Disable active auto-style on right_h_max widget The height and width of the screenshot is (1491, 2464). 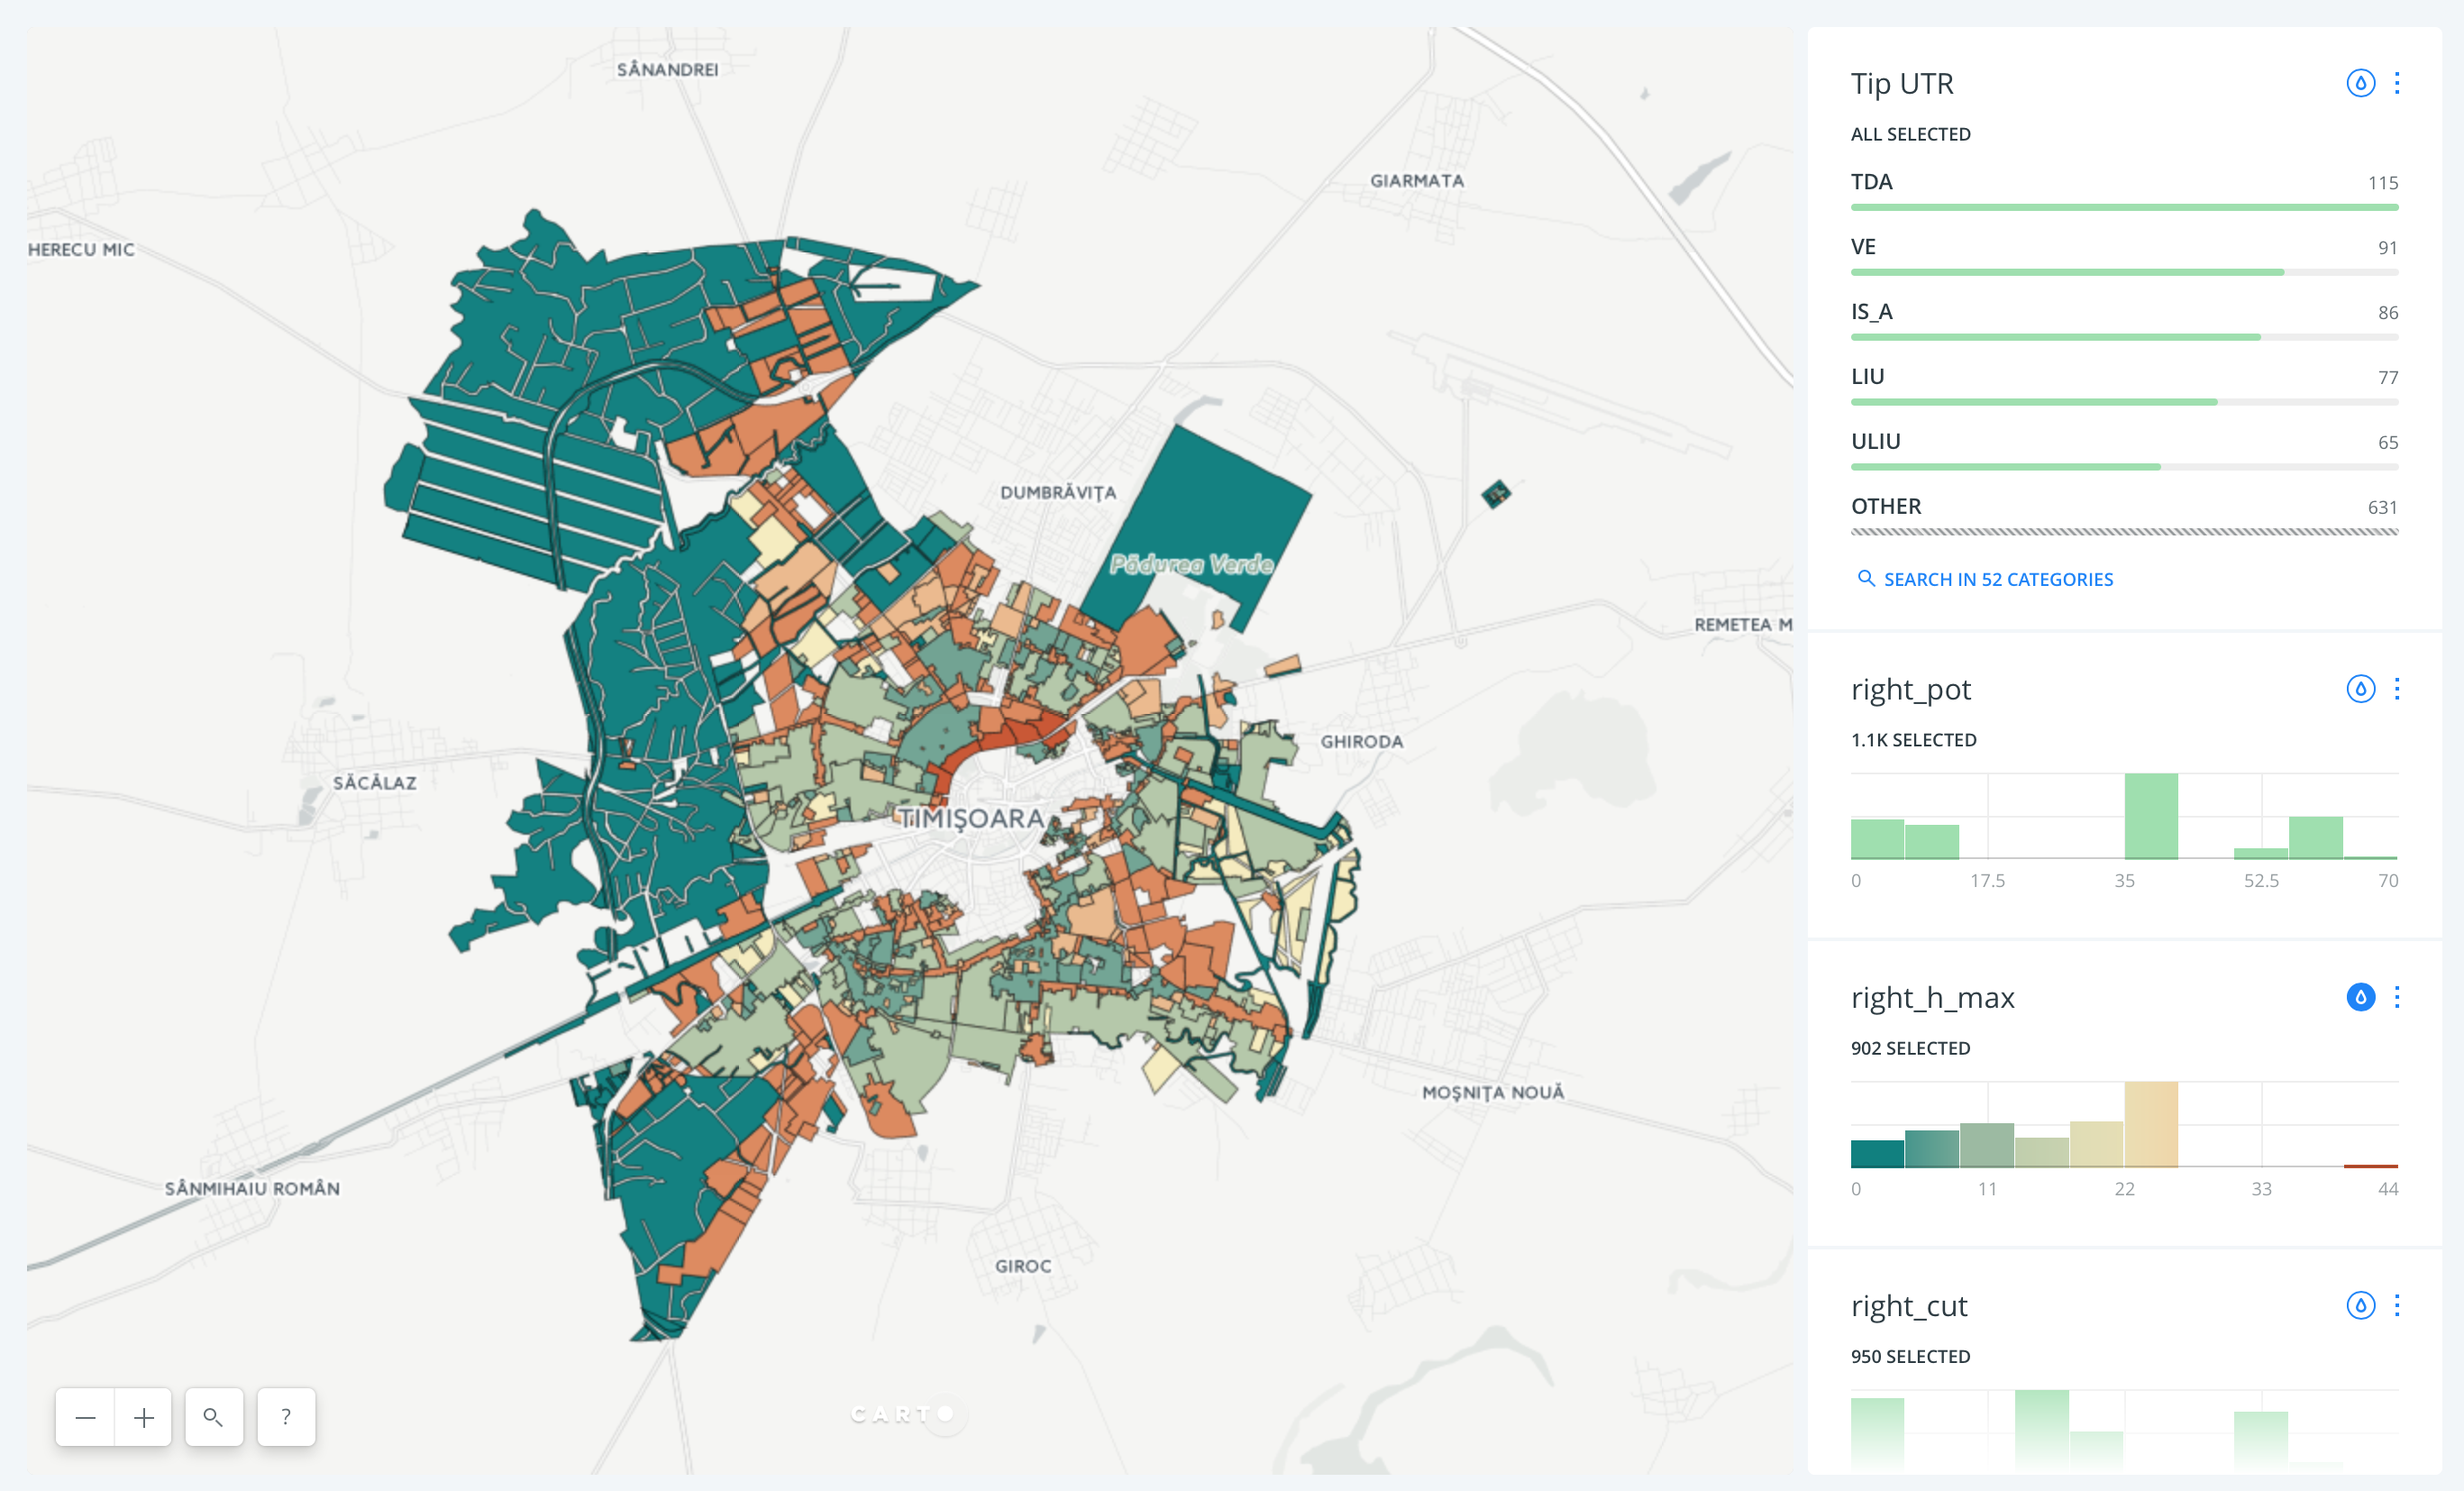coord(2360,997)
